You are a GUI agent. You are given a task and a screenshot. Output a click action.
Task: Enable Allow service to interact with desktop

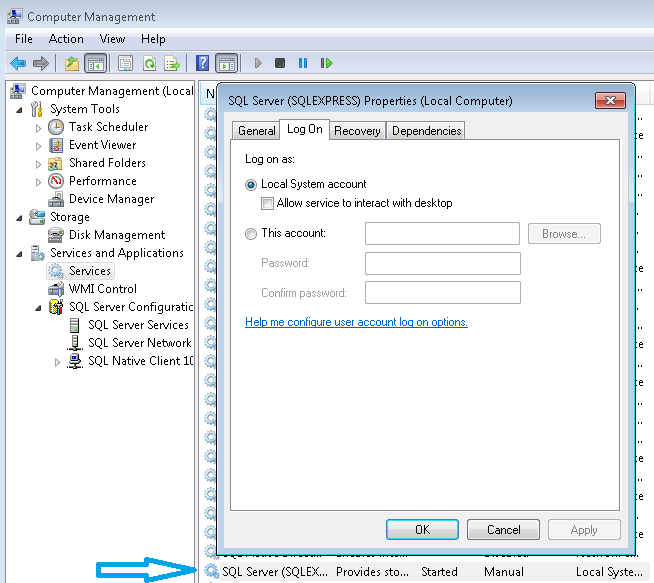pyautogui.click(x=267, y=204)
